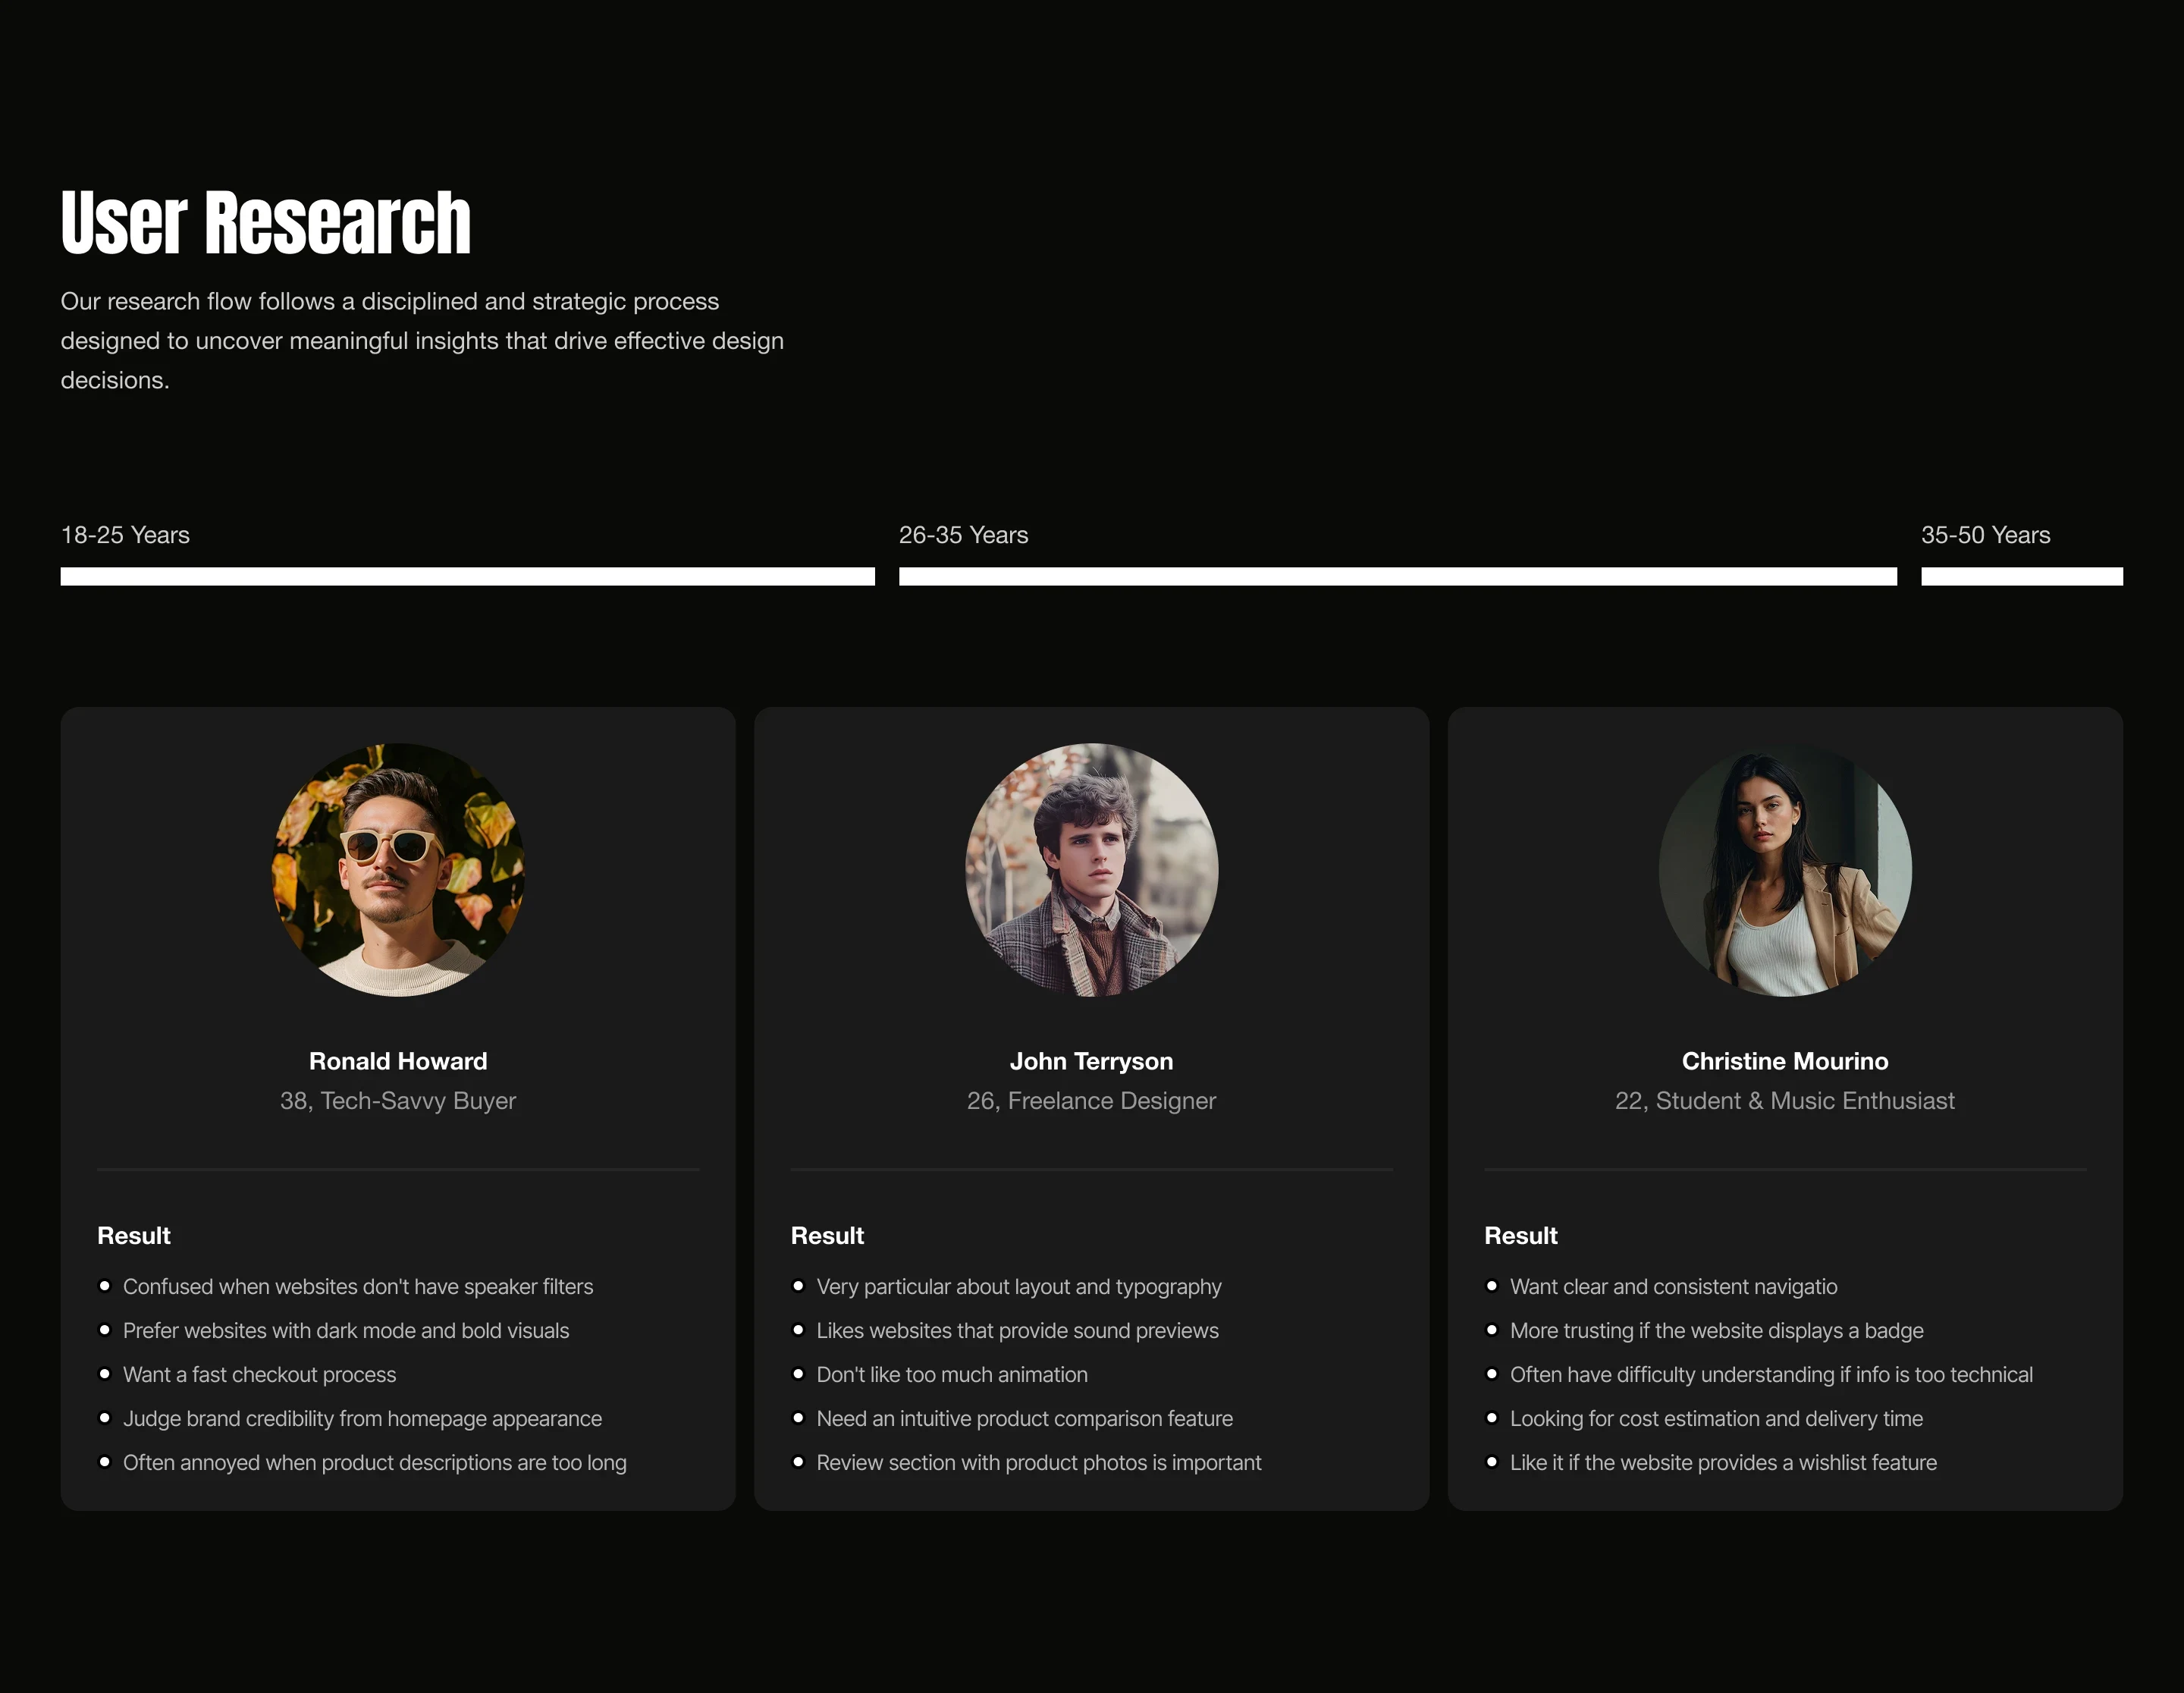Click 'Confused when websites don't have speaker filters'

pos(358,1287)
